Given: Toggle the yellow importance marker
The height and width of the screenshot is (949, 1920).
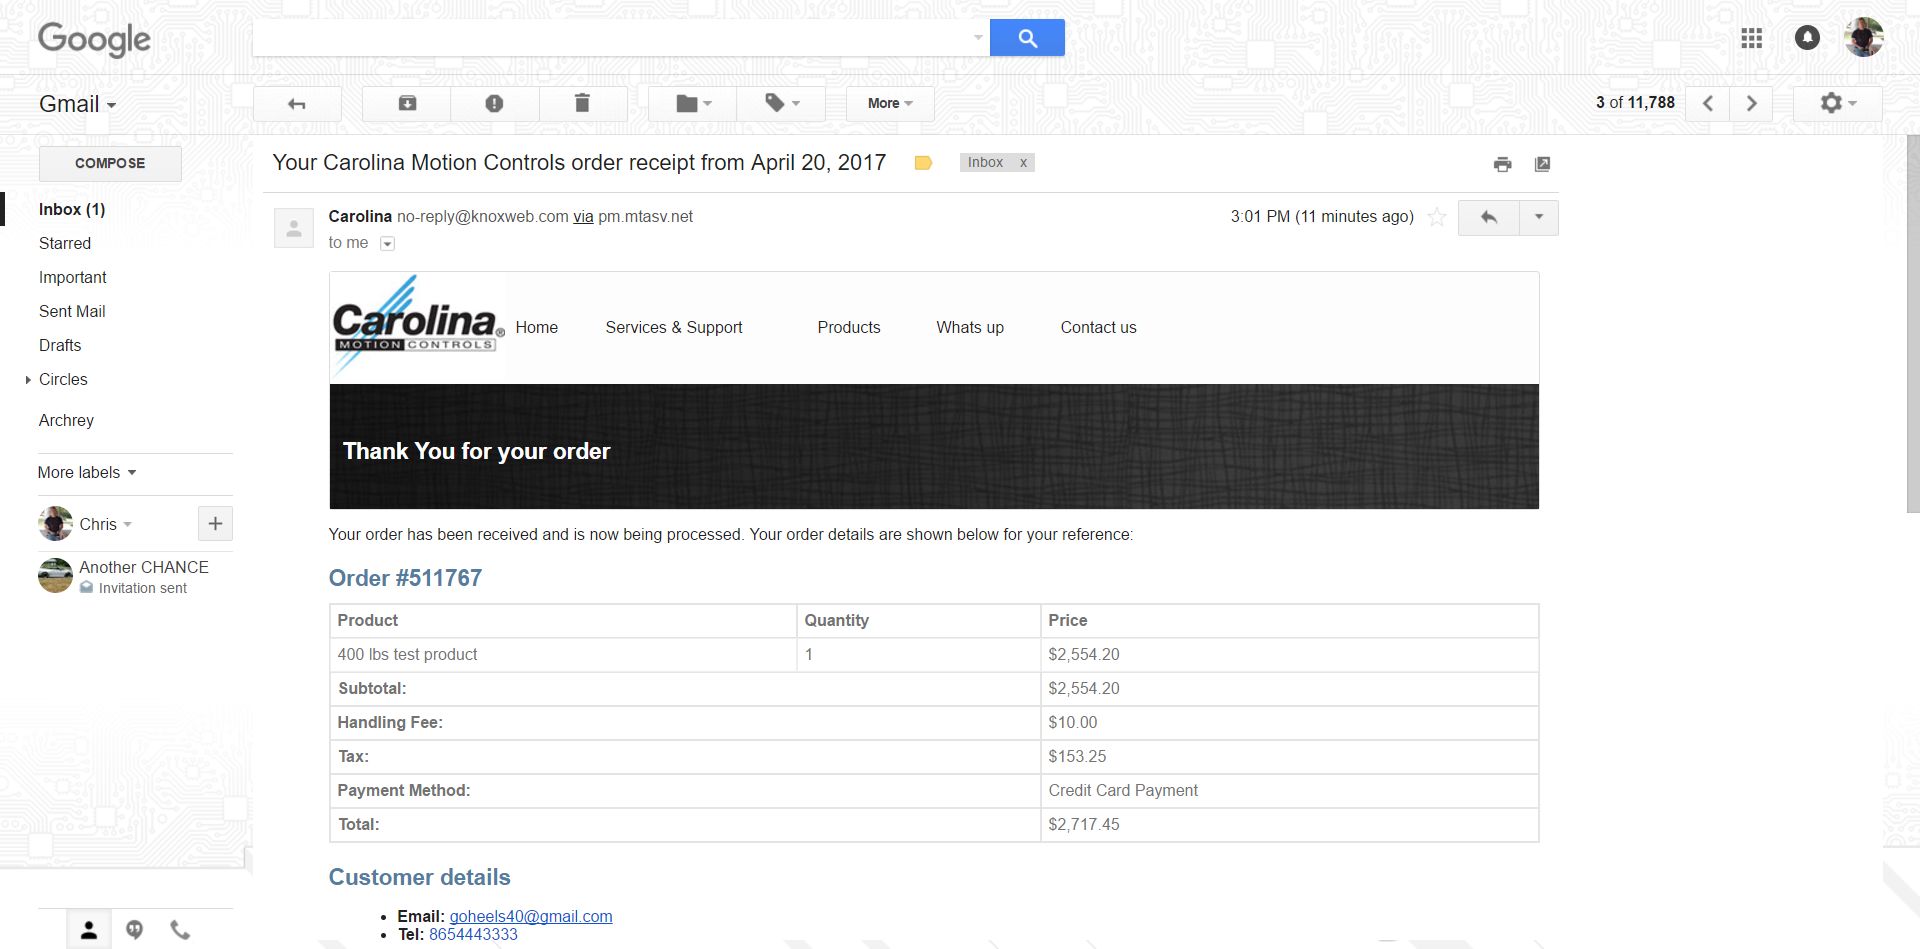Looking at the screenshot, I should point(923,163).
